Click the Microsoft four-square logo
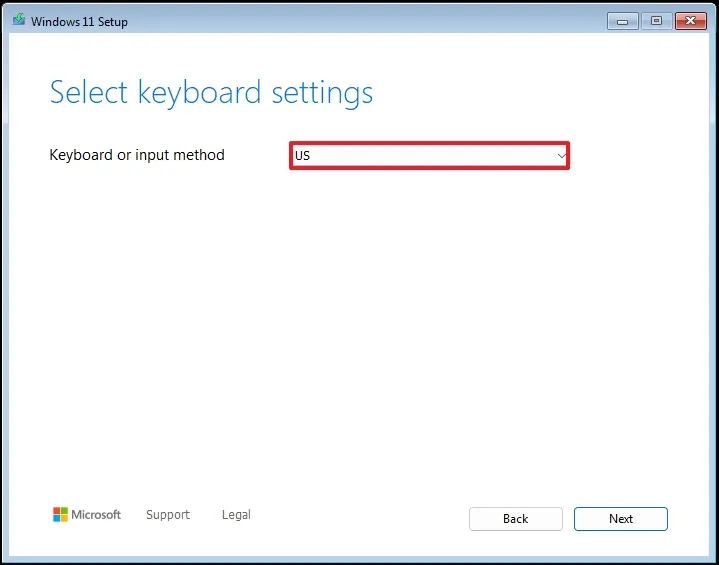The height and width of the screenshot is (565, 719). 60,515
